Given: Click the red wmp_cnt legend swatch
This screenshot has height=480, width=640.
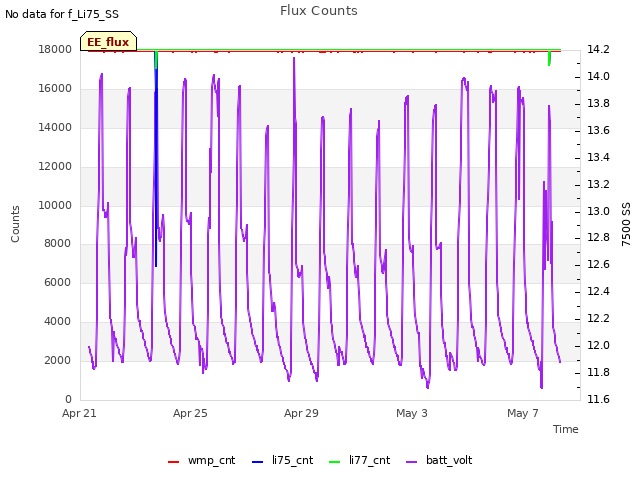Looking at the screenshot, I should pyautogui.click(x=173, y=462).
